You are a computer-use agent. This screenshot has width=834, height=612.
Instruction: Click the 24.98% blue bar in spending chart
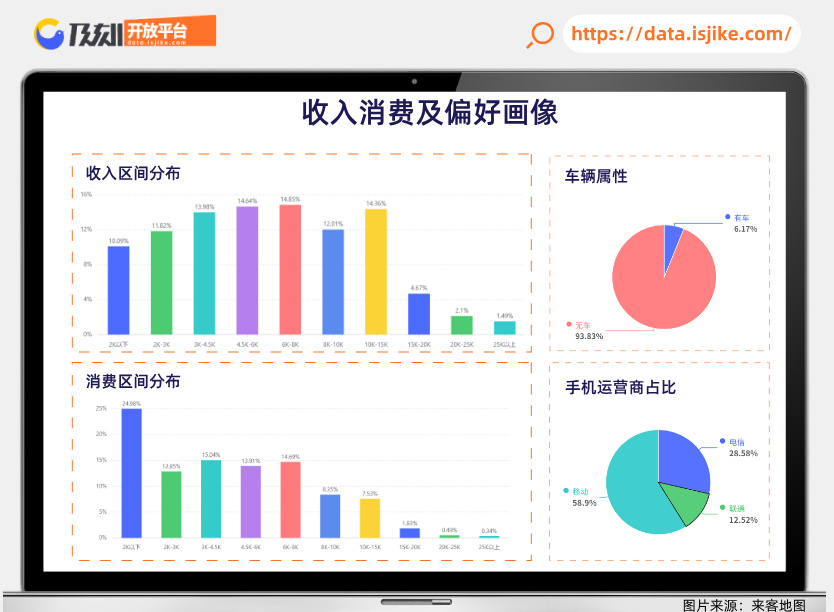132,473
